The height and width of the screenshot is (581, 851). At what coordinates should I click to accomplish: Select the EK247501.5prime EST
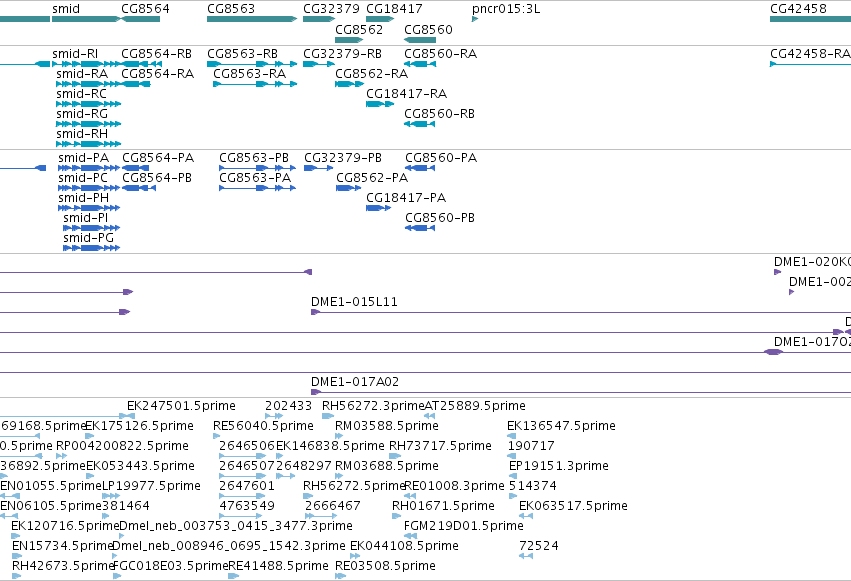click(x=181, y=406)
